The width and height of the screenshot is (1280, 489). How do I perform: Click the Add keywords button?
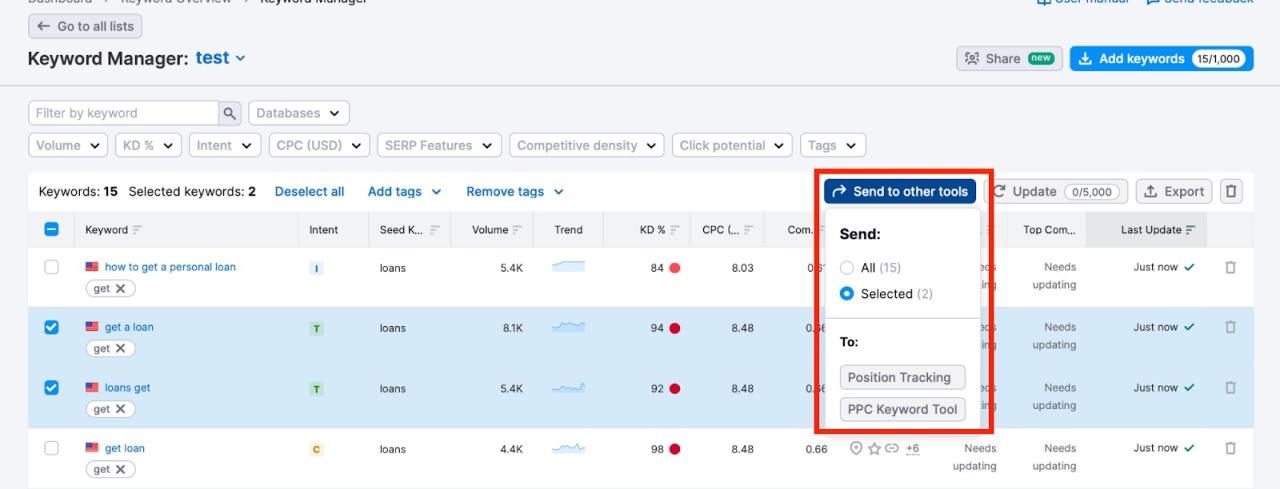[1161, 58]
